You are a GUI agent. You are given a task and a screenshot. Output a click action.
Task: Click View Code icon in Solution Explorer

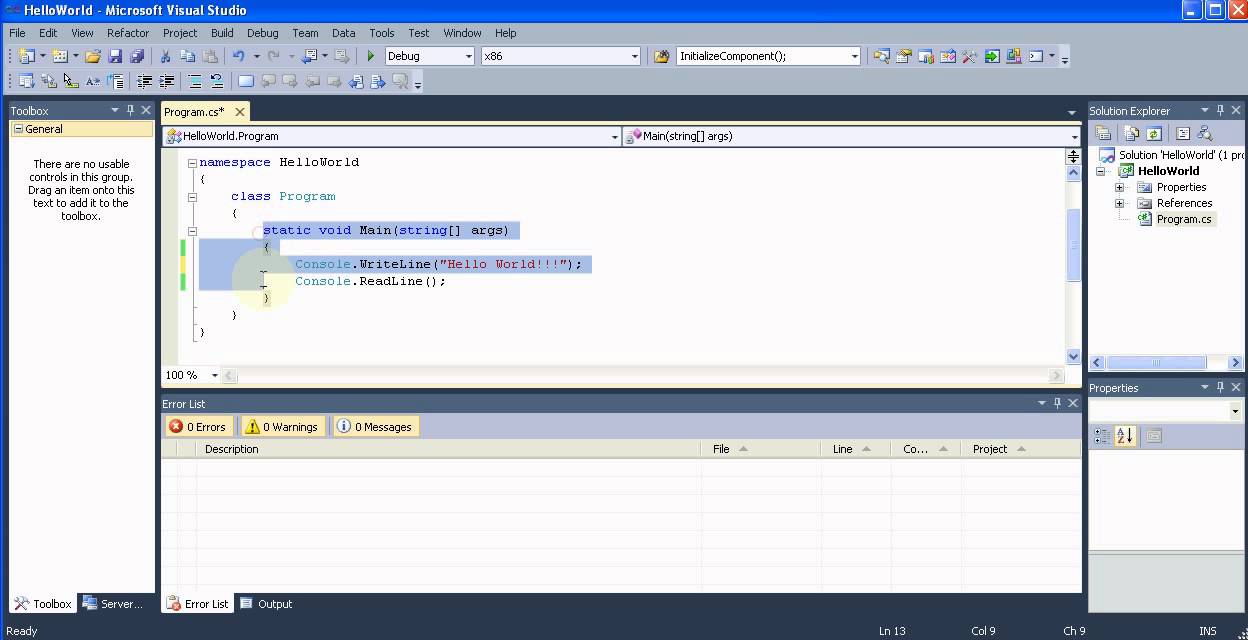(1183, 133)
